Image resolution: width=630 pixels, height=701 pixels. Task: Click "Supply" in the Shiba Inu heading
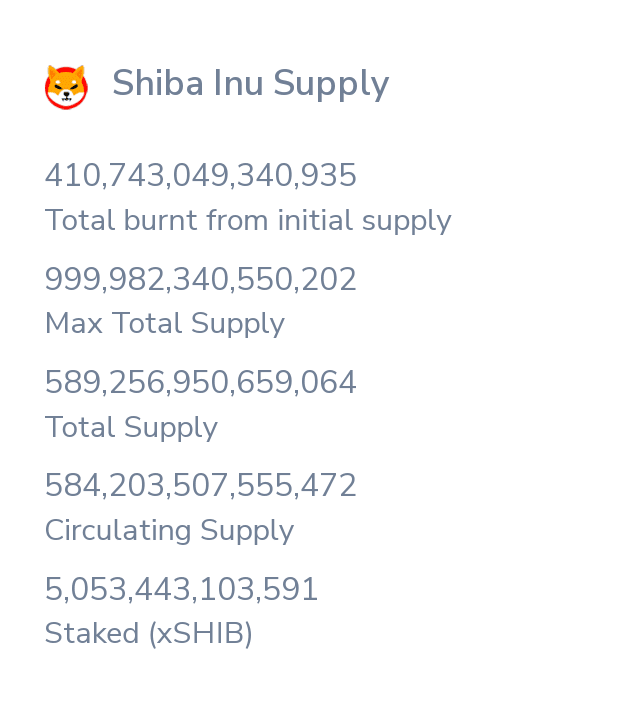point(331,86)
